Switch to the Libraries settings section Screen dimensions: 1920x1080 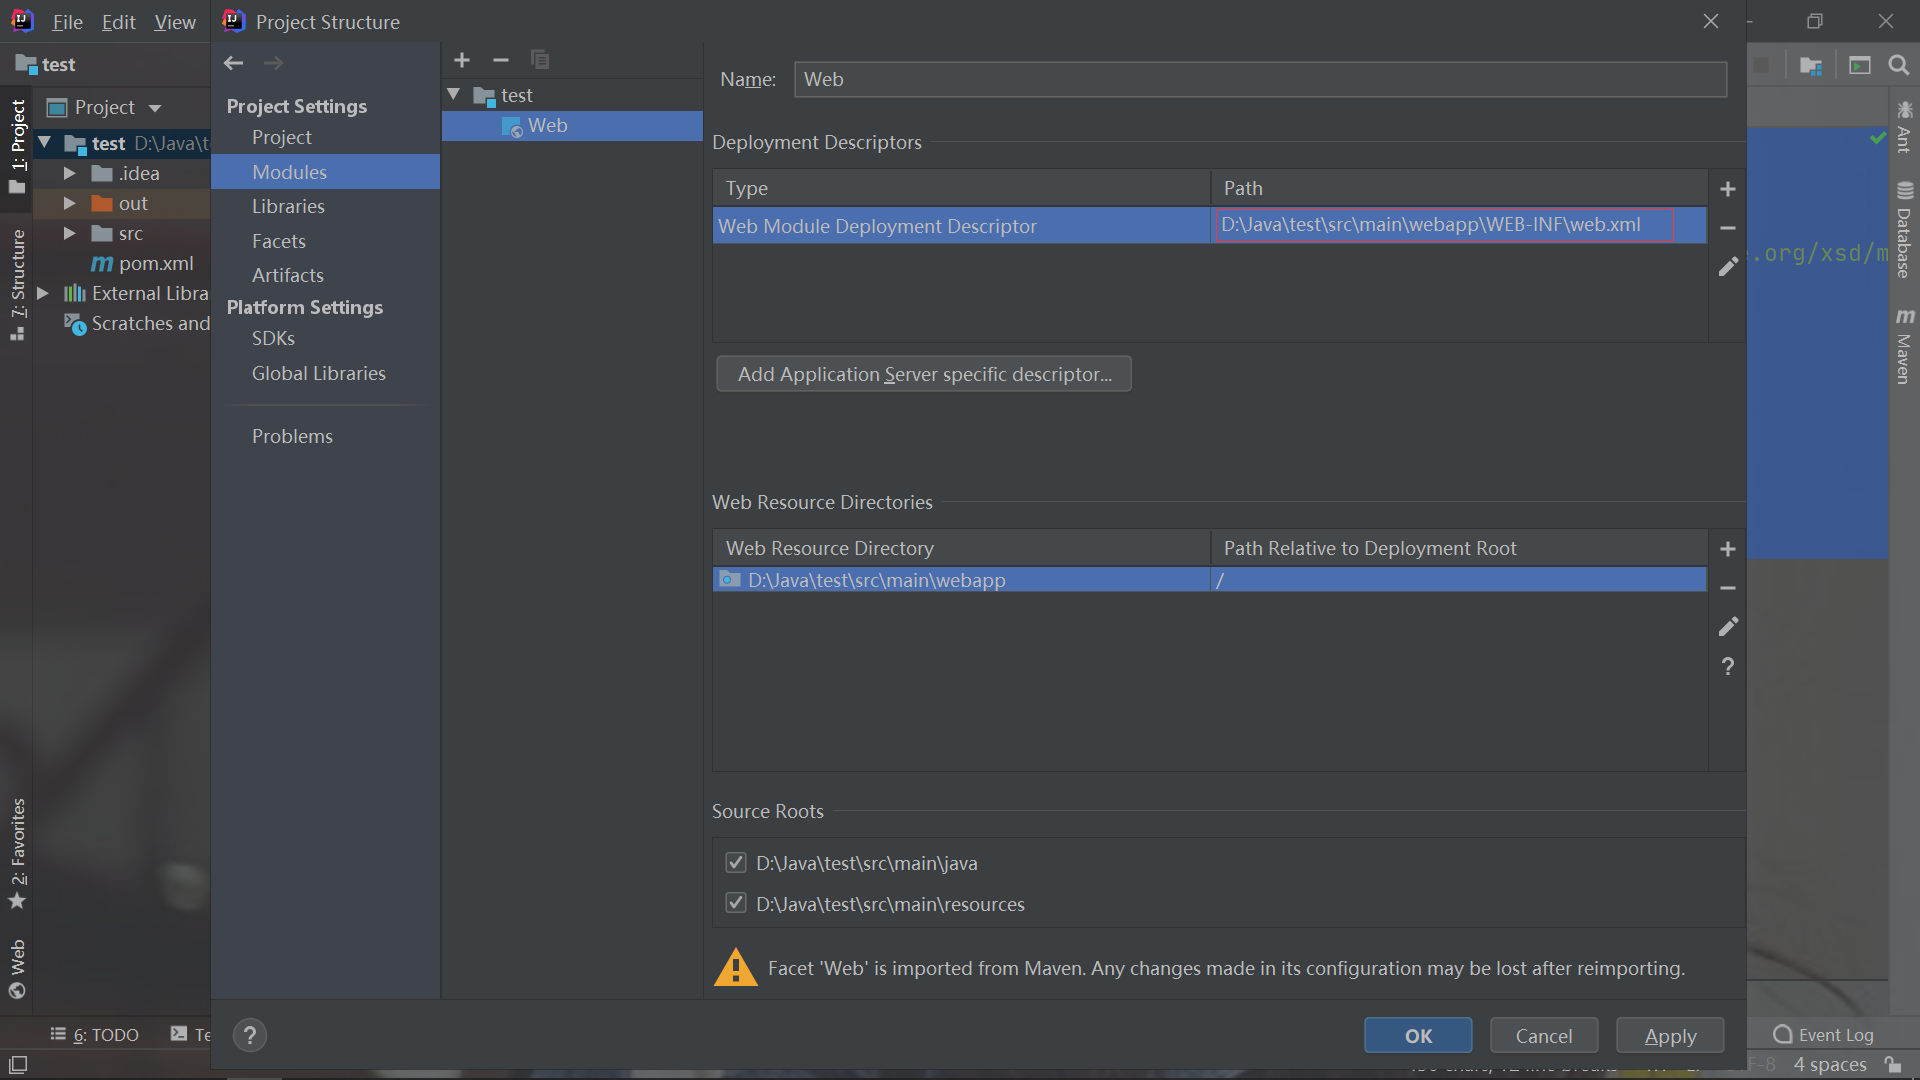click(288, 206)
